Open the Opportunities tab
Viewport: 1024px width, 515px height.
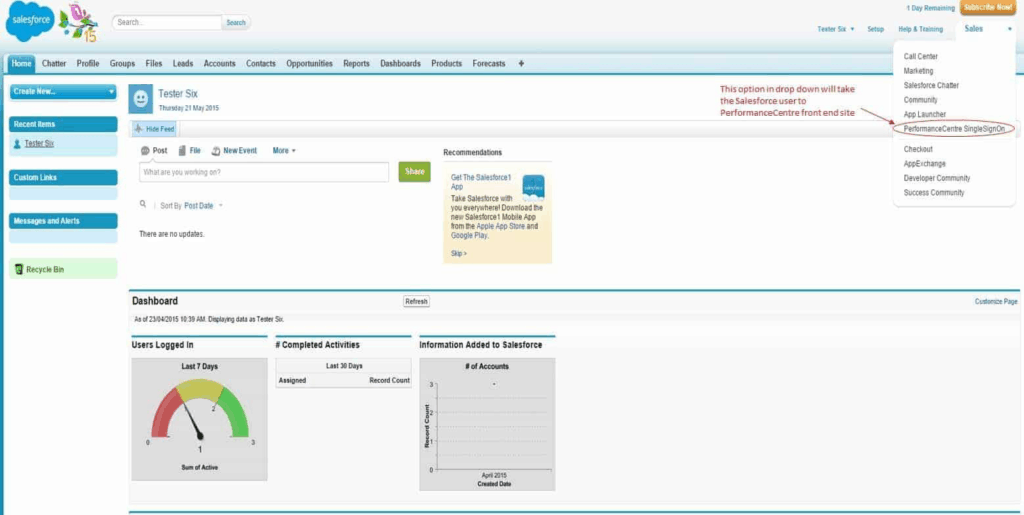coord(310,63)
